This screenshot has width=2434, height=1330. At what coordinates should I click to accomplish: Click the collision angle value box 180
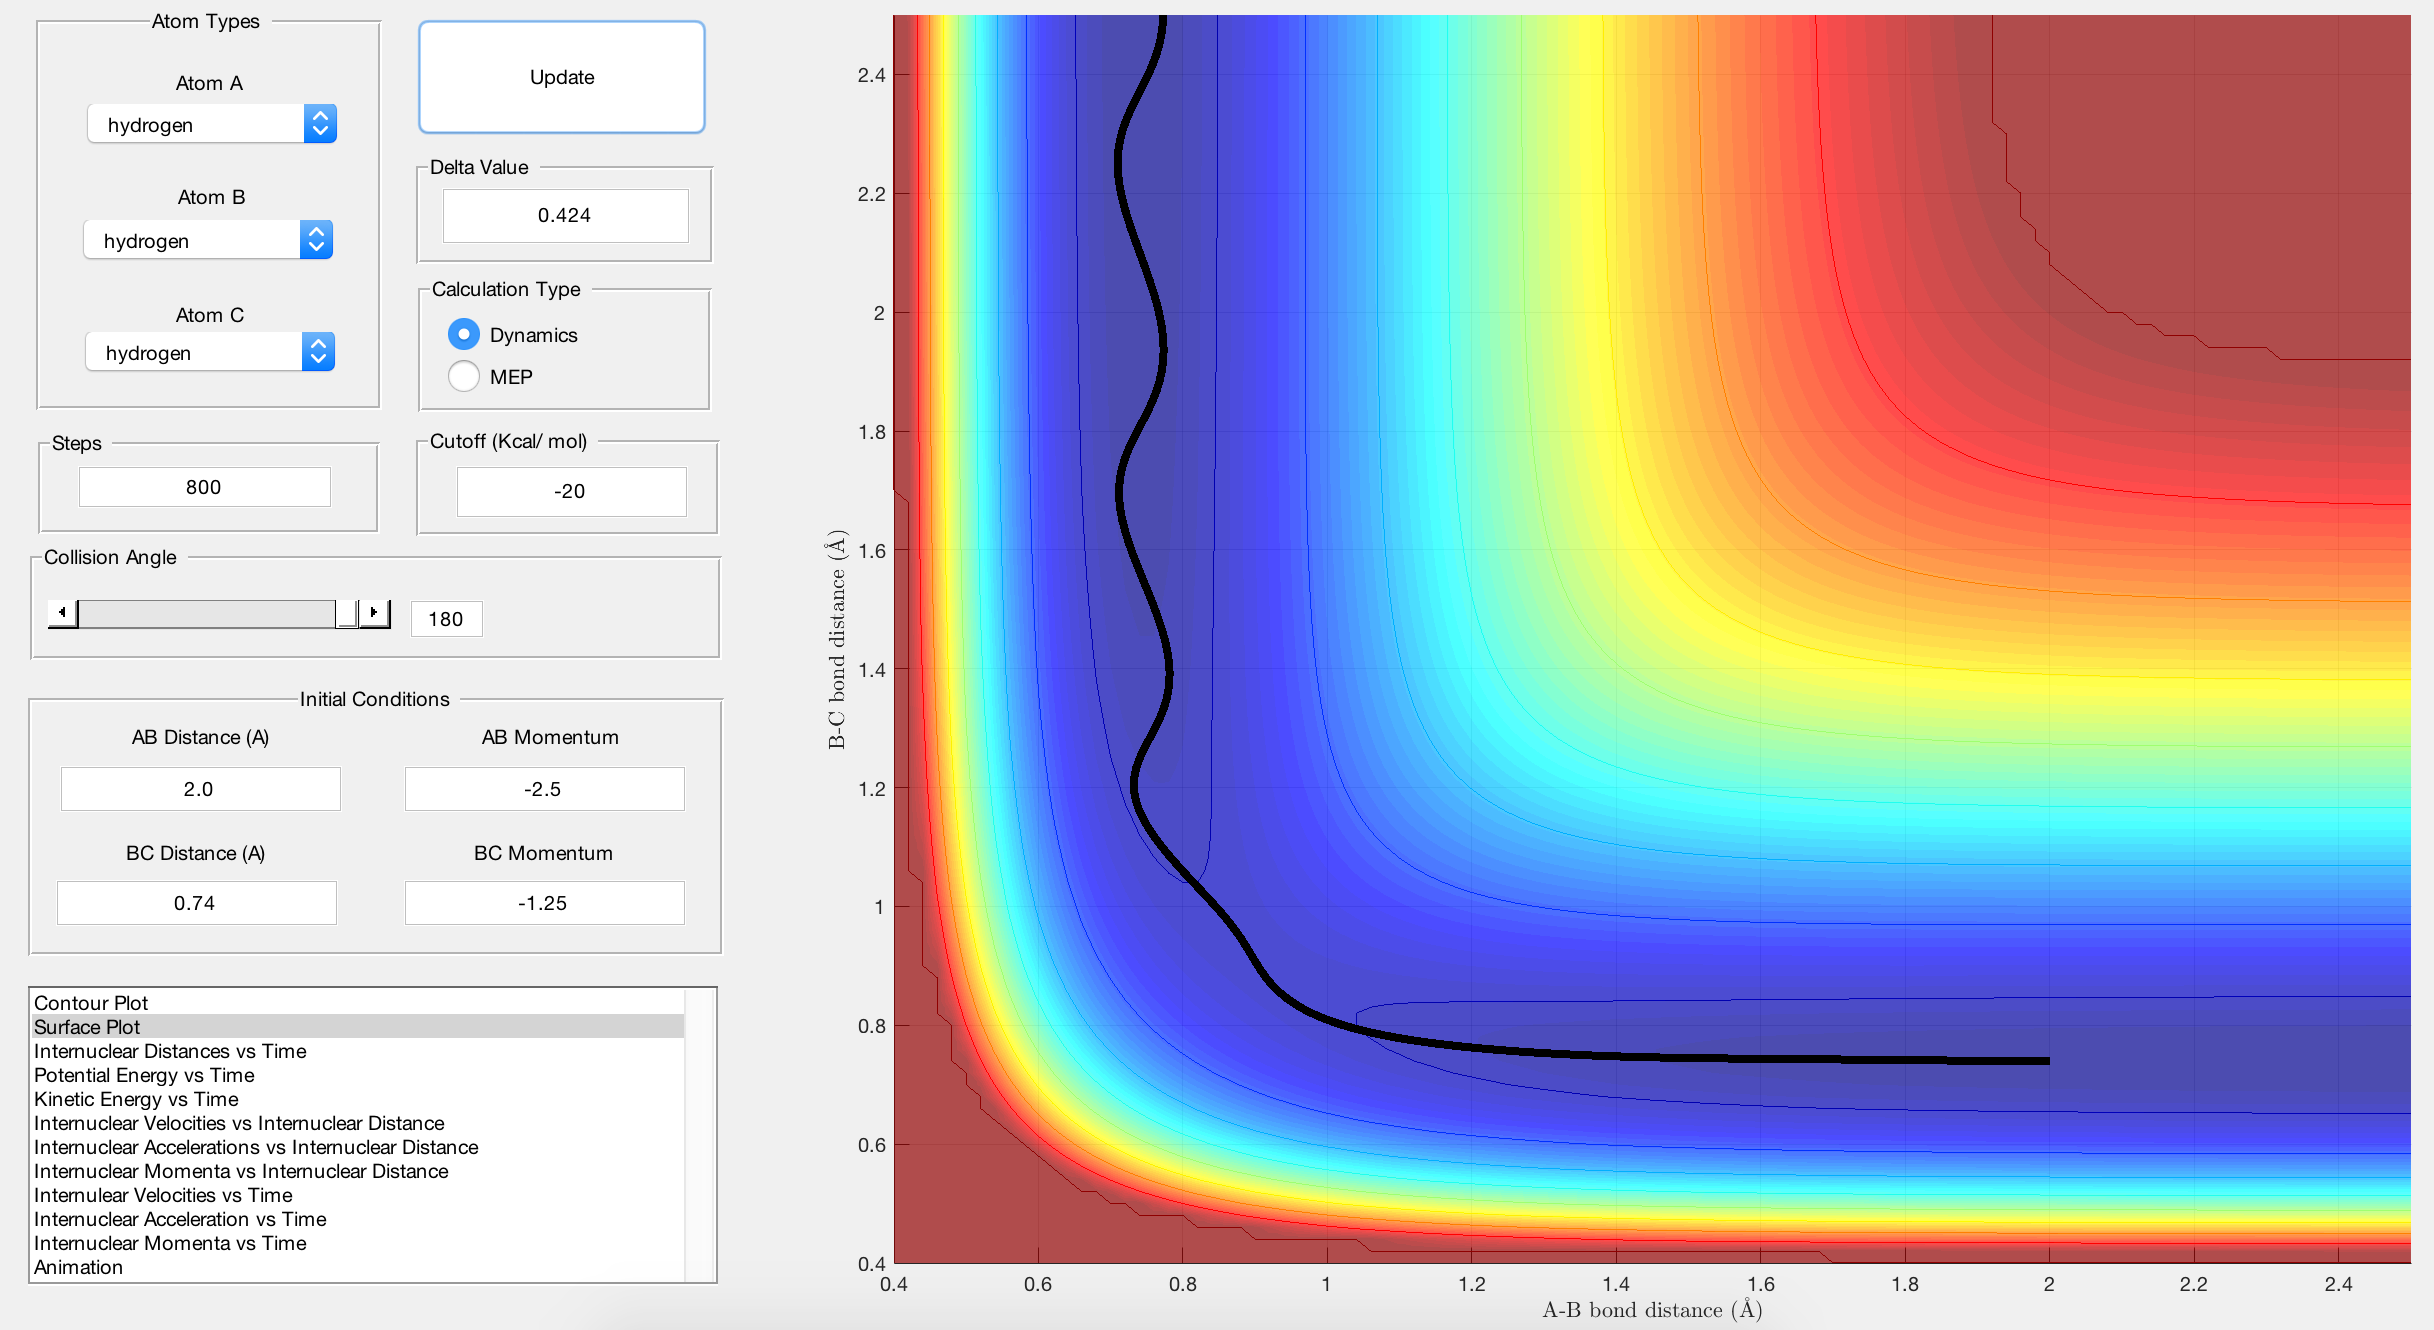pyautogui.click(x=446, y=619)
